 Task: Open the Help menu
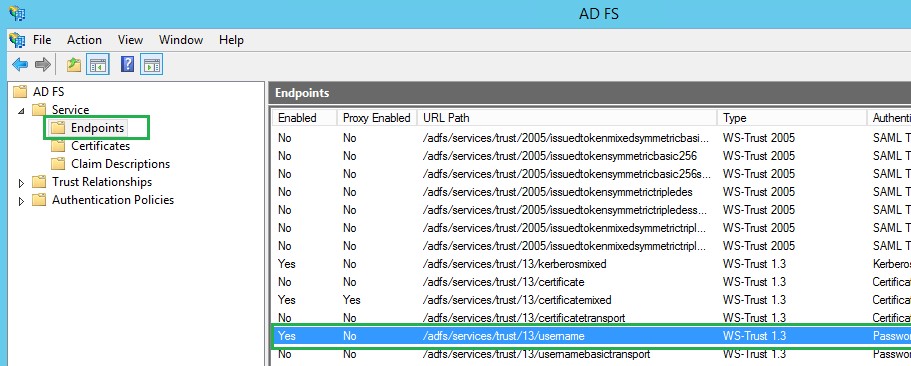click(x=231, y=40)
